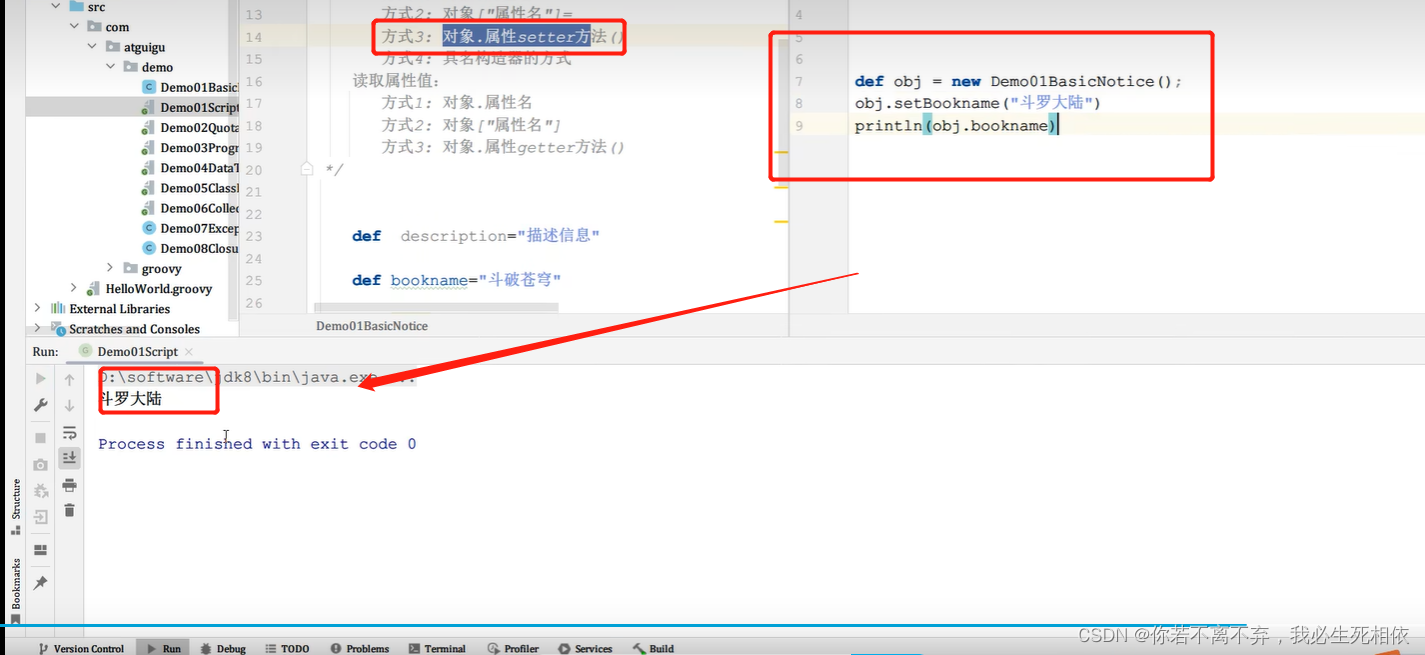
Task: Click the src folder icon
Action: (76, 7)
